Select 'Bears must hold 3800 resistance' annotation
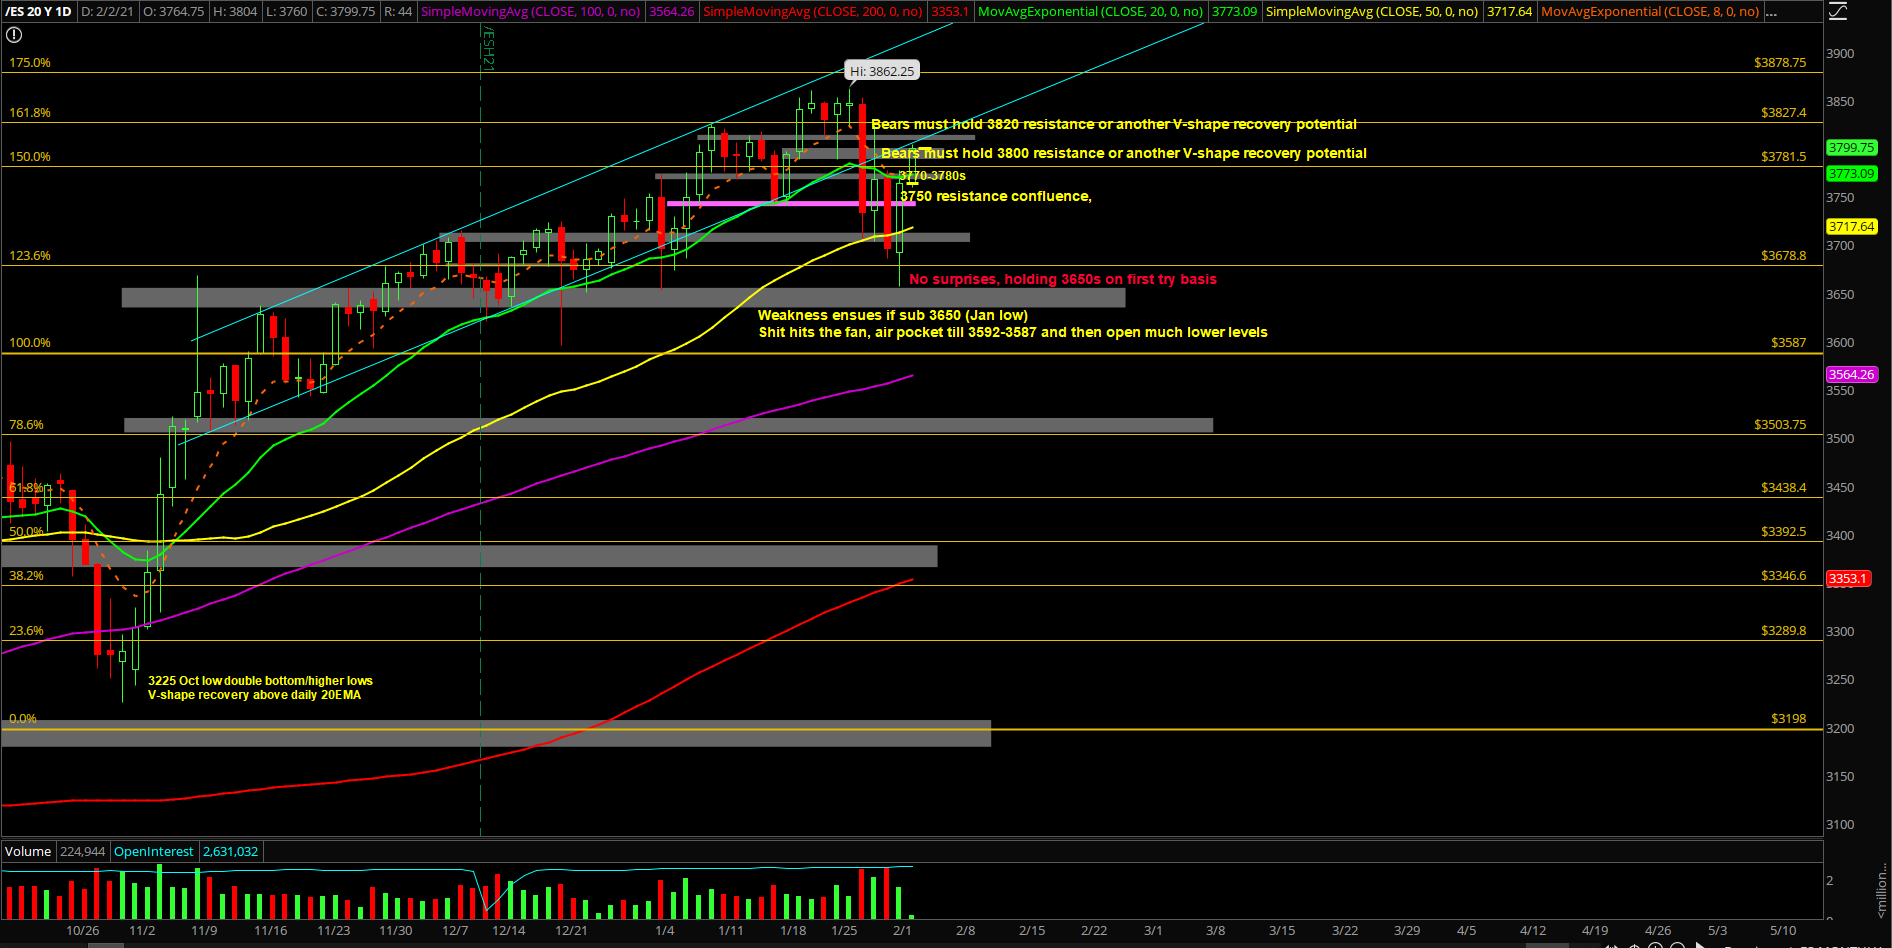1892x948 pixels. 1124,154
